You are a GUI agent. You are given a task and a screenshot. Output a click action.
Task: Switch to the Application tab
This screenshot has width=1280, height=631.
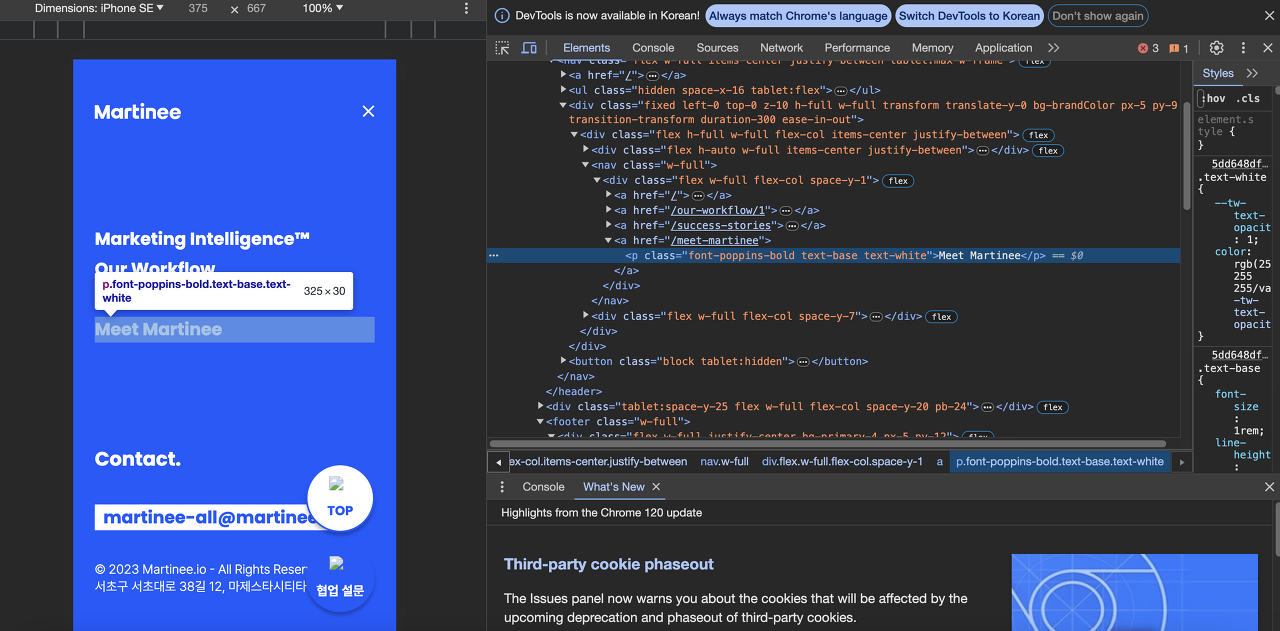point(1003,48)
